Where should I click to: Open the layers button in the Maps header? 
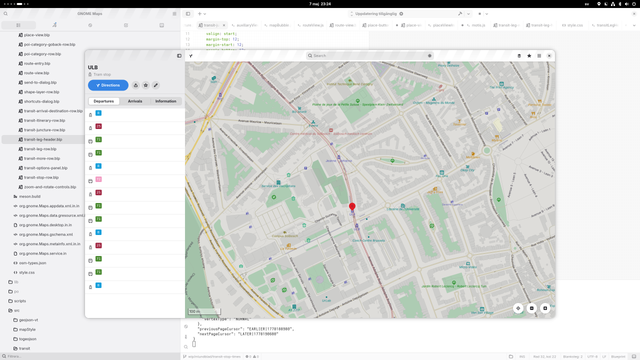coord(519,56)
